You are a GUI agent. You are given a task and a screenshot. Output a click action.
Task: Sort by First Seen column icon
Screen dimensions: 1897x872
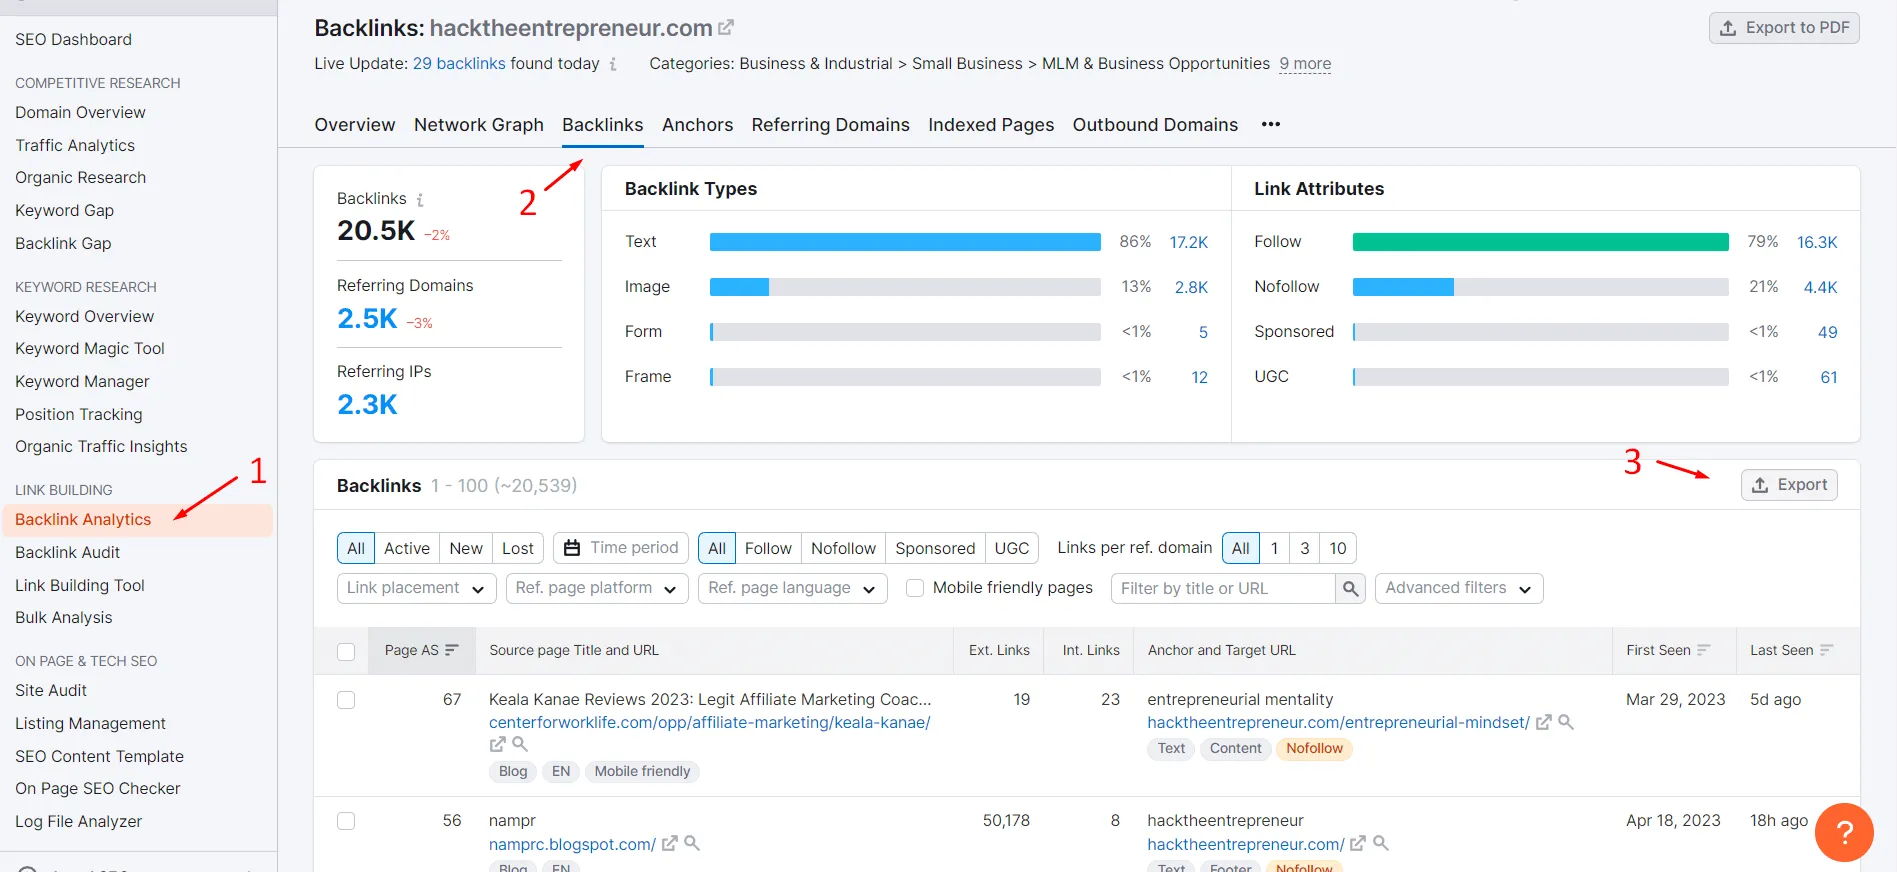pyautogui.click(x=1704, y=650)
